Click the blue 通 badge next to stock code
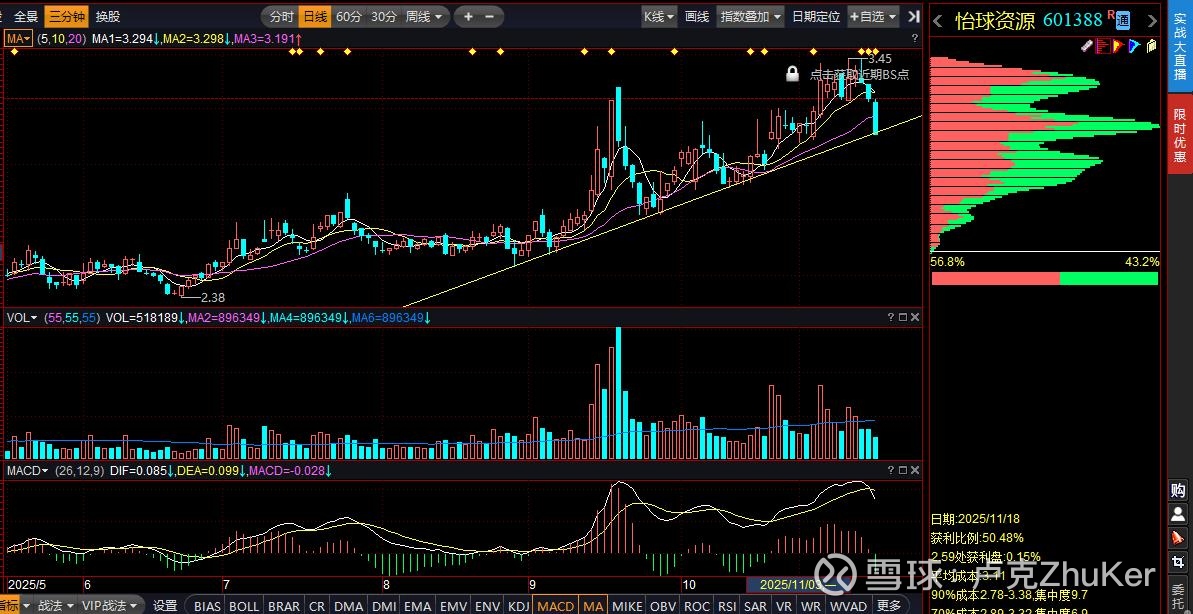The width and height of the screenshot is (1193, 614). [x=1123, y=20]
